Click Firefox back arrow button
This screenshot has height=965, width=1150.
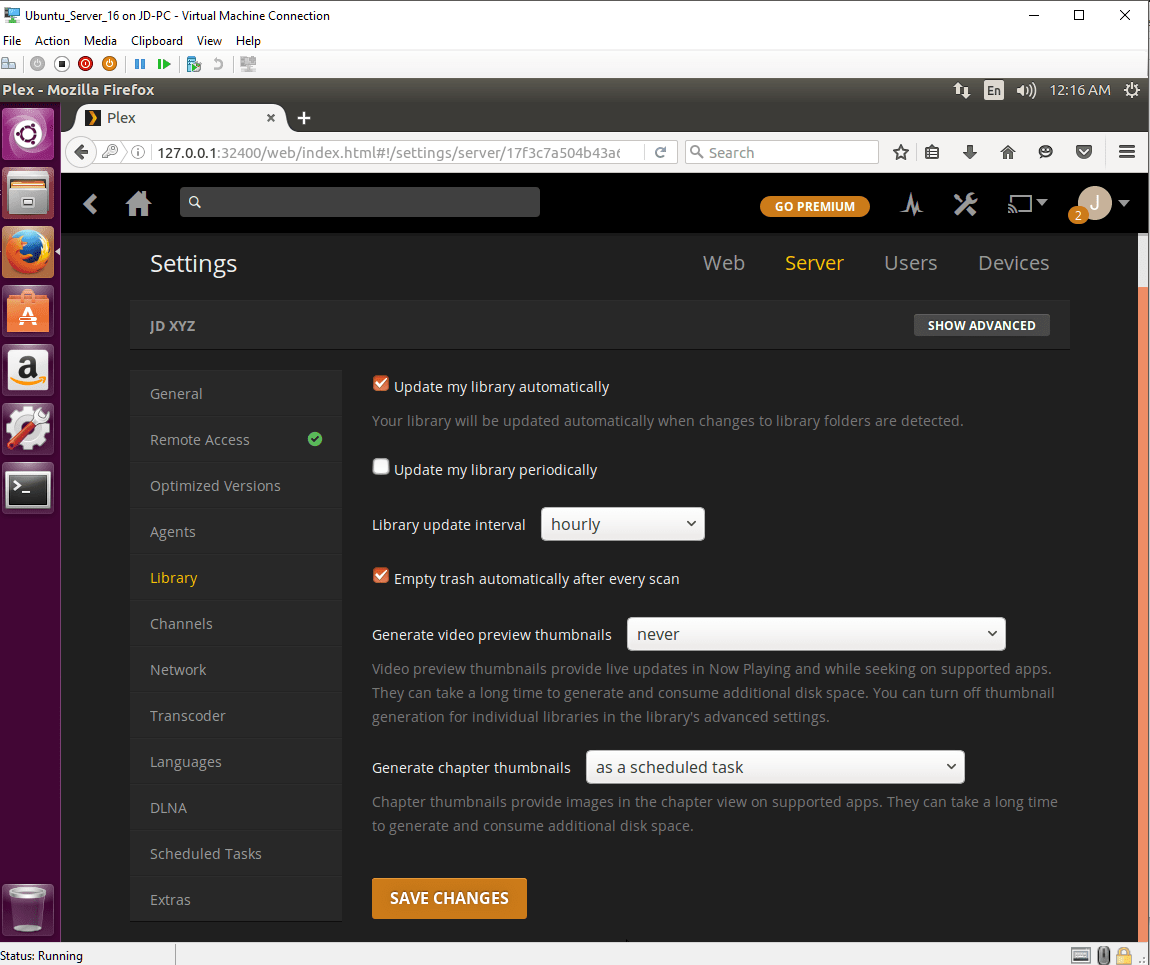tap(81, 152)
